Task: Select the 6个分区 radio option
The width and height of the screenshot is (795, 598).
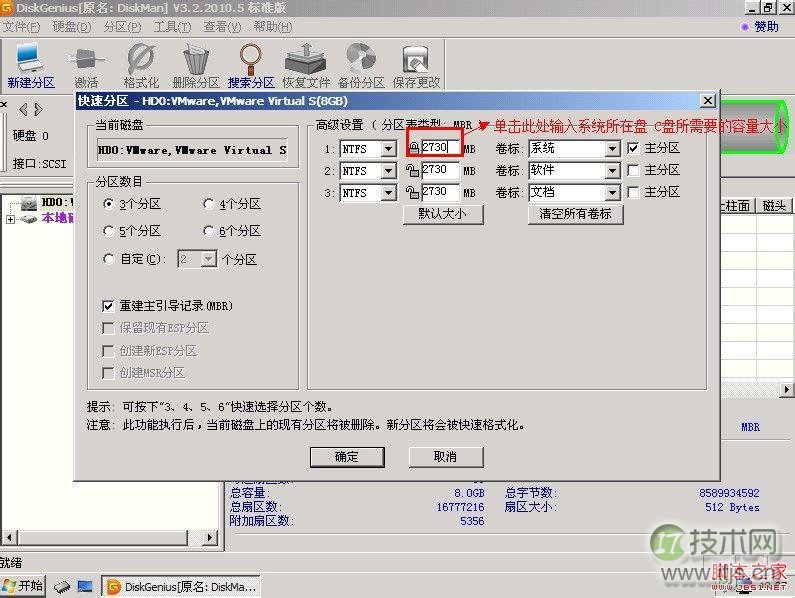Action: coord(208,231)
